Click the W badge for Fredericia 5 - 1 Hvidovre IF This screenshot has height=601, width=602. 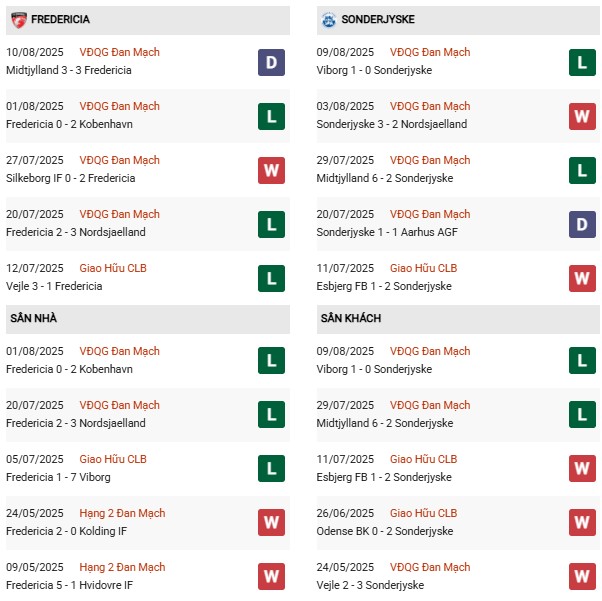click(x=271, y=577)
